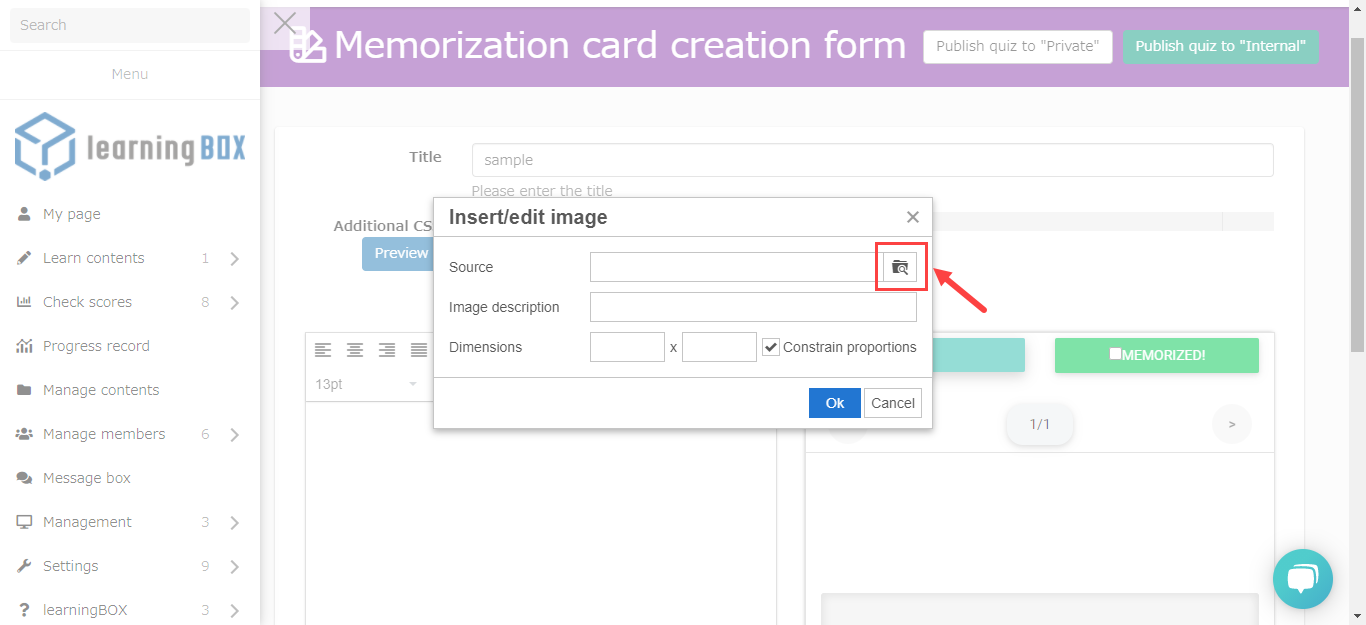
Task: Click the browse file icon next to Source
Action: (x=900, y=267)
